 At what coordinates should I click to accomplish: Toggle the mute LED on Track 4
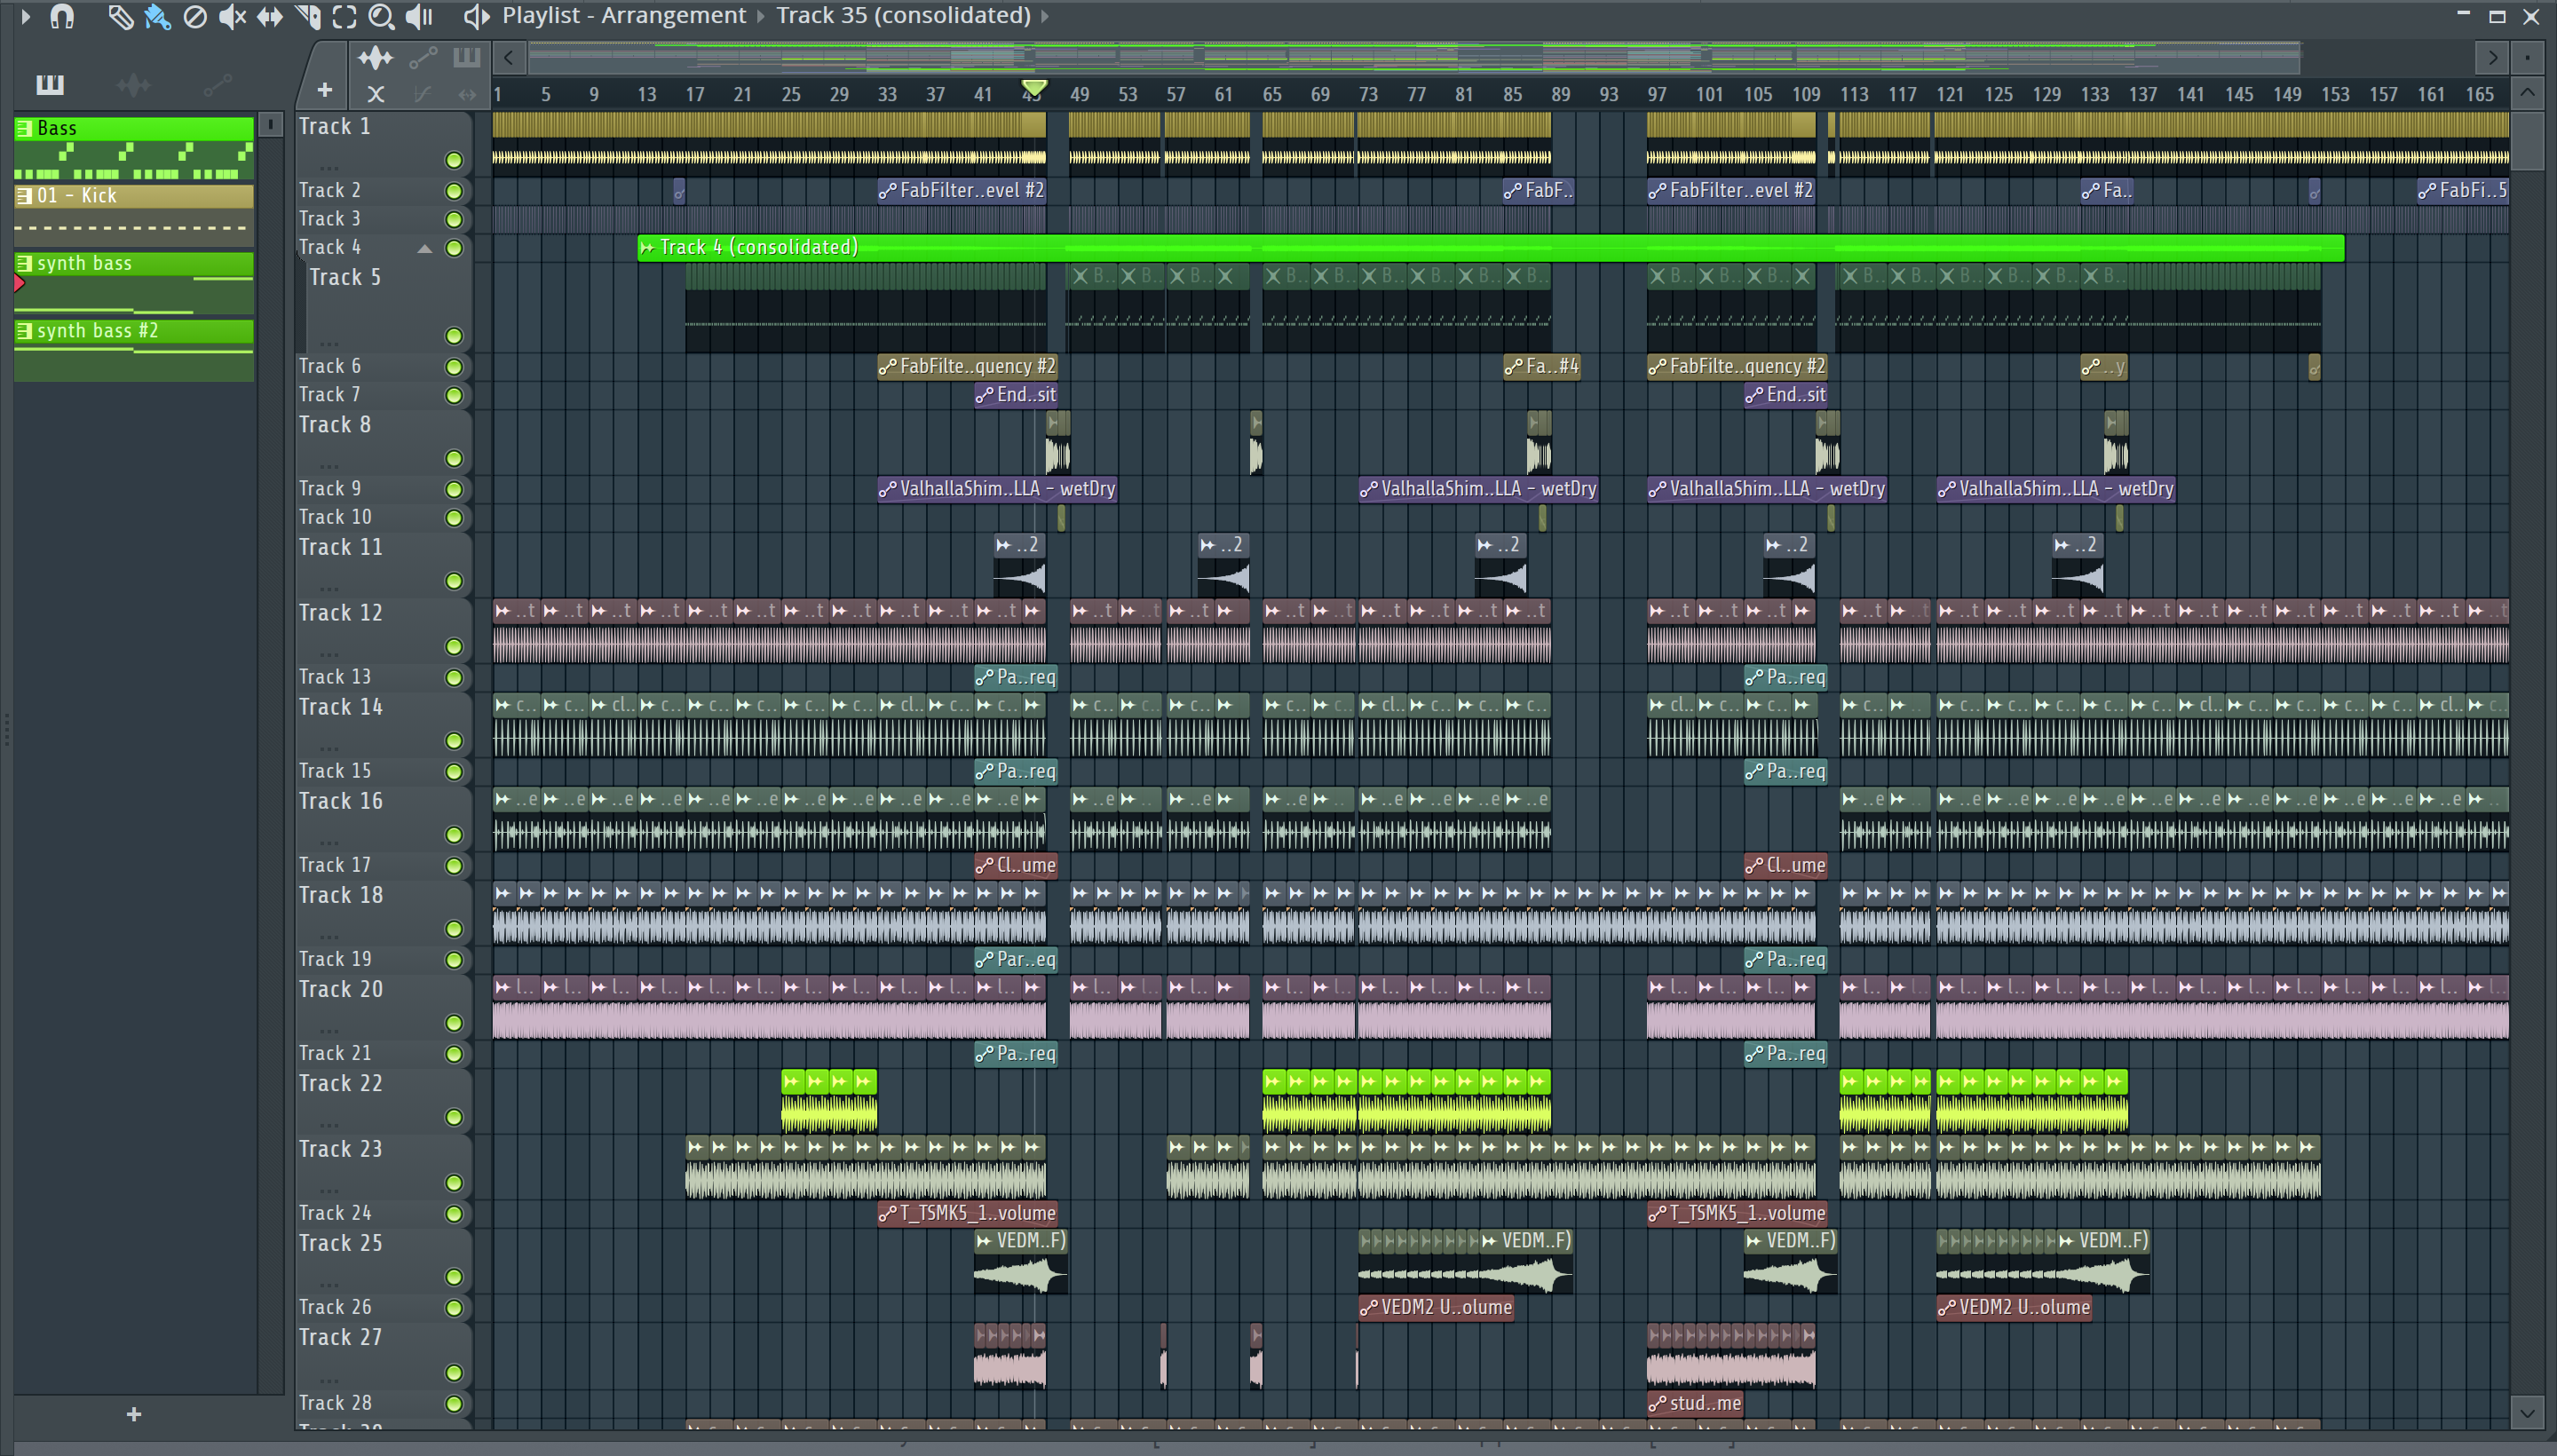454,248
